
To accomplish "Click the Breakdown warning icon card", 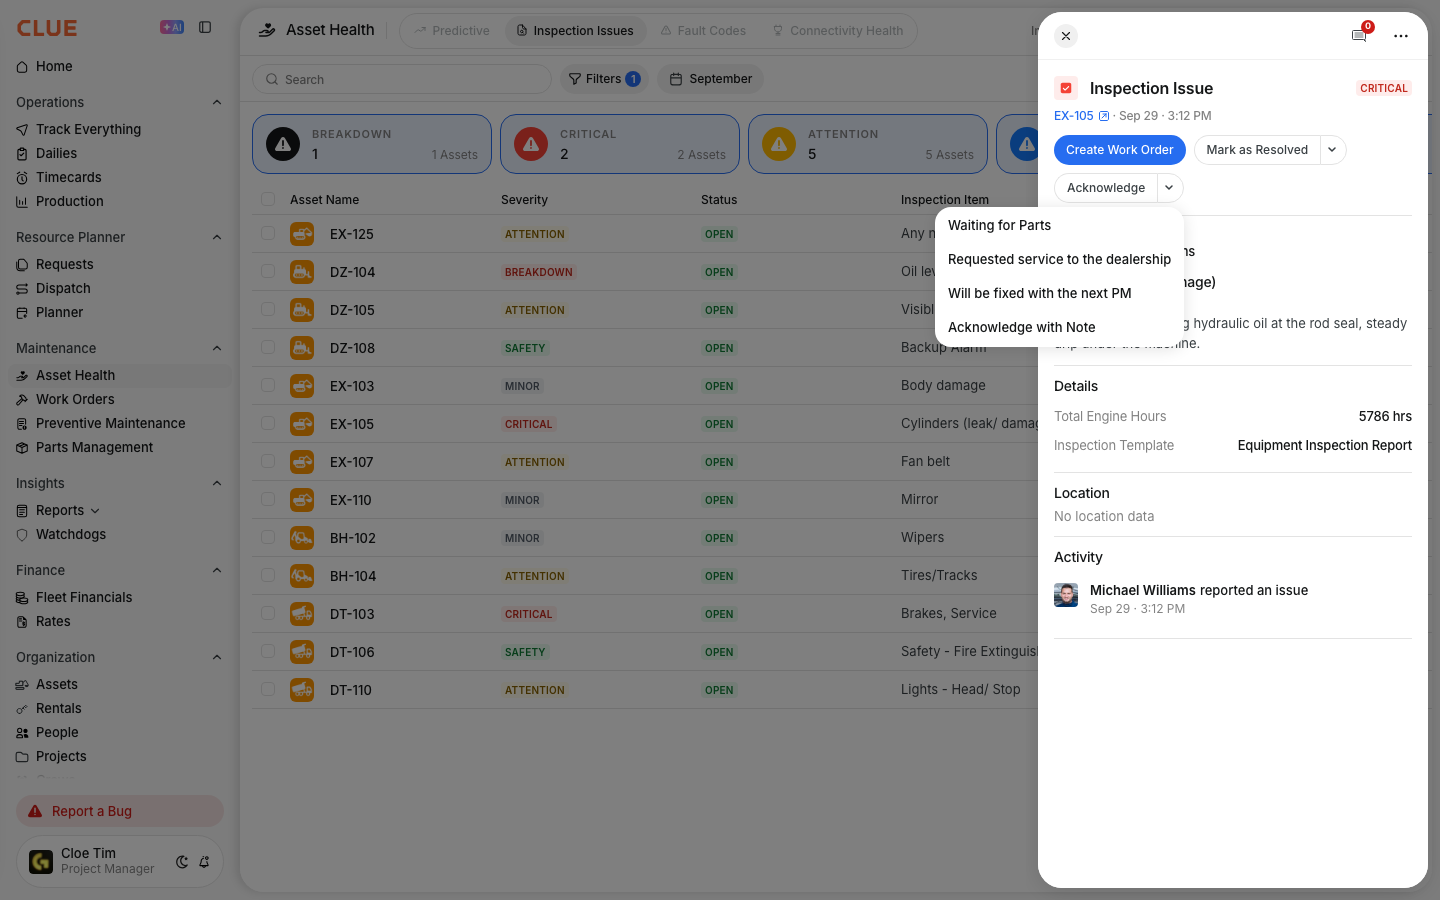I will point(283,144).
